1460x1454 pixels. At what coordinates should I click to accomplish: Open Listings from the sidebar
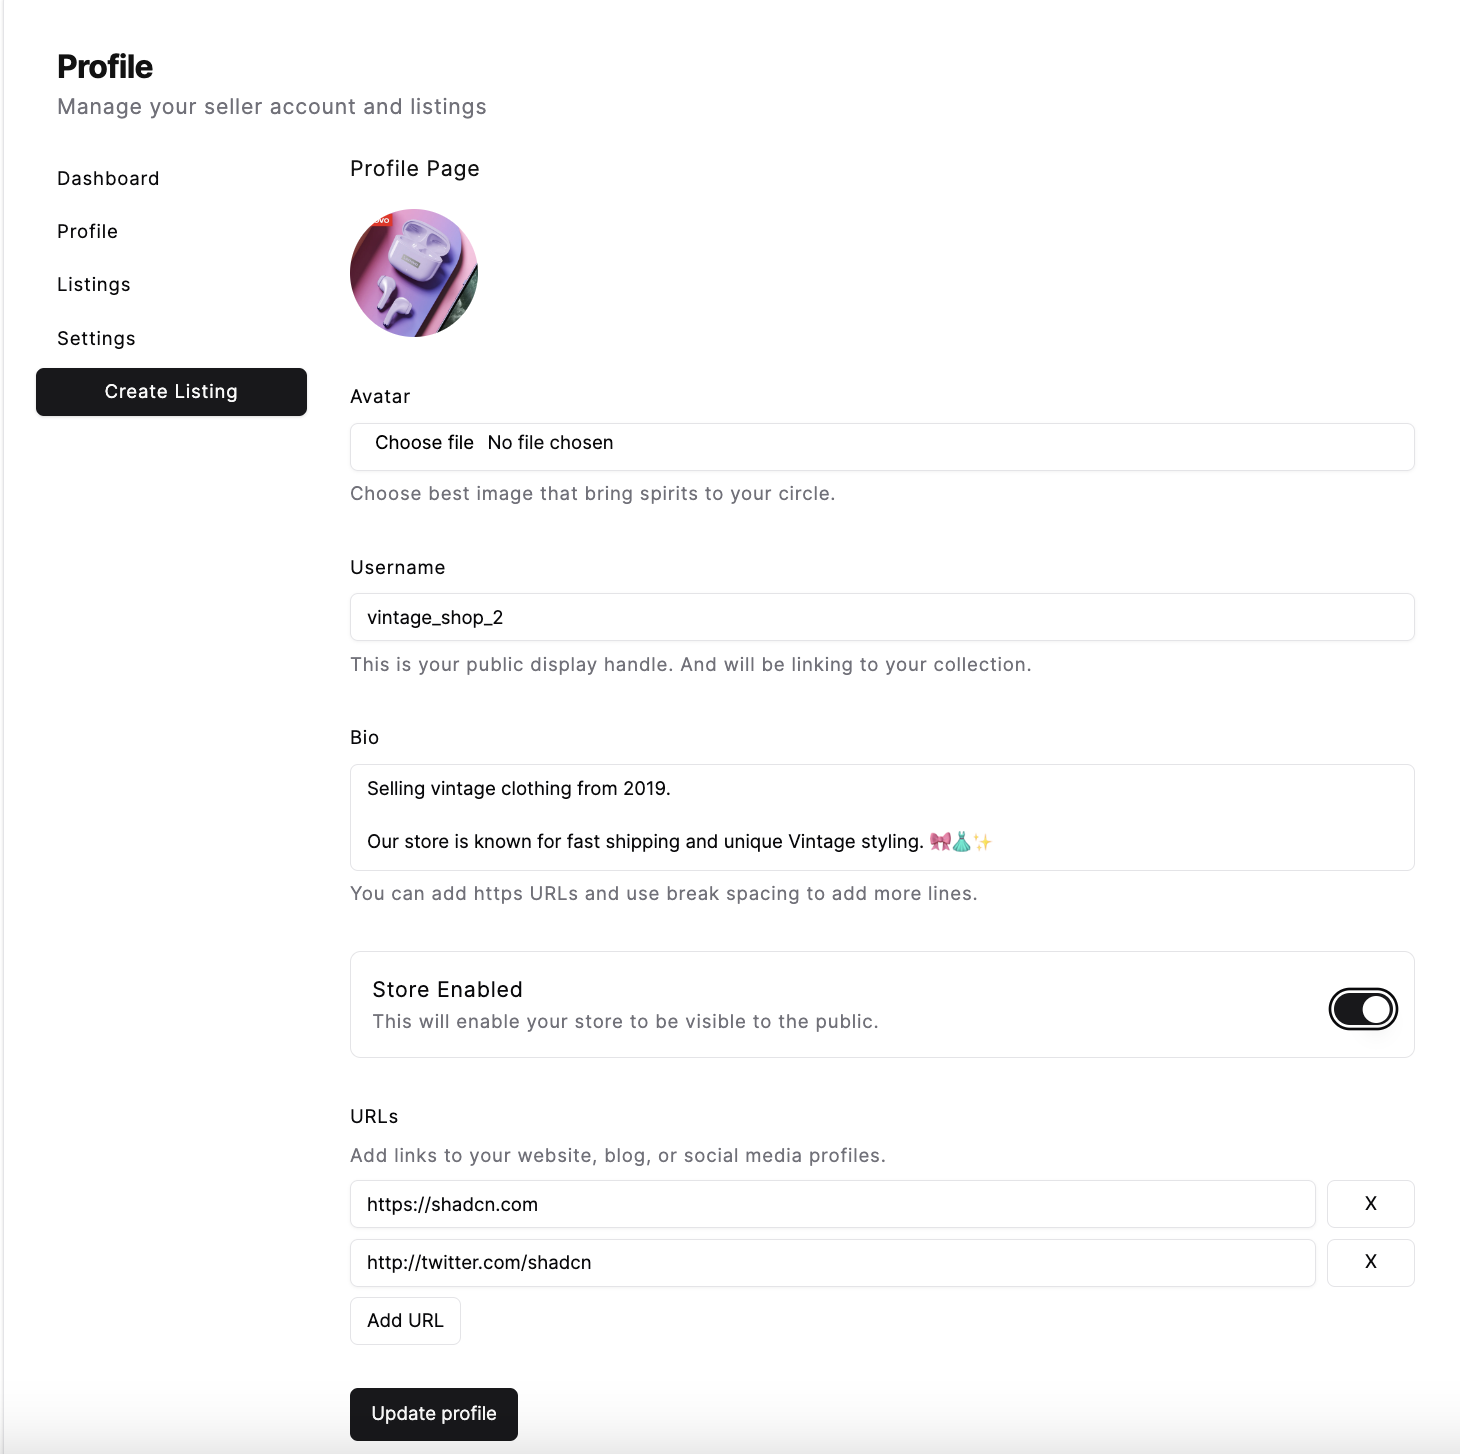tap(94, 285)
